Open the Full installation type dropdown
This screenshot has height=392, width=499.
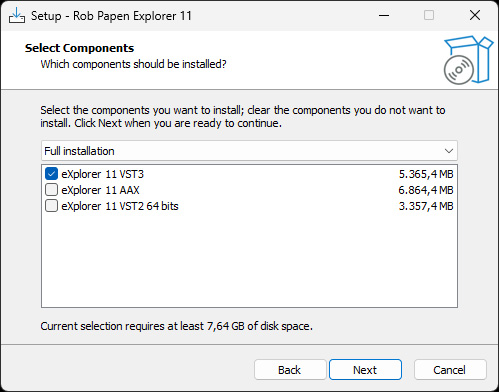pyautogui.click(x=249, y=151)
